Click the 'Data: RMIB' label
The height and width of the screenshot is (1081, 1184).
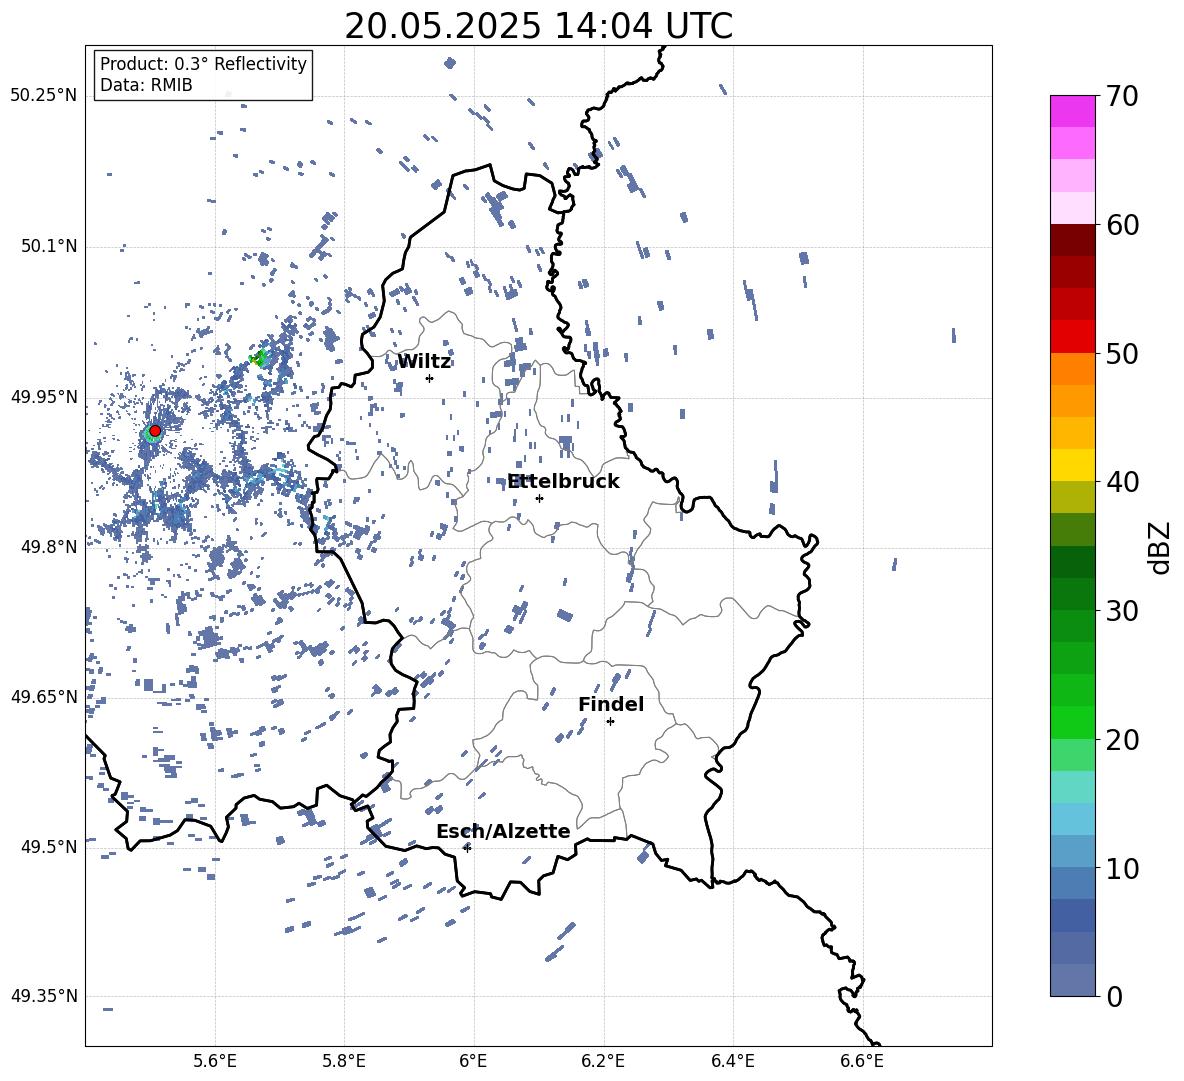coord(146,85)
